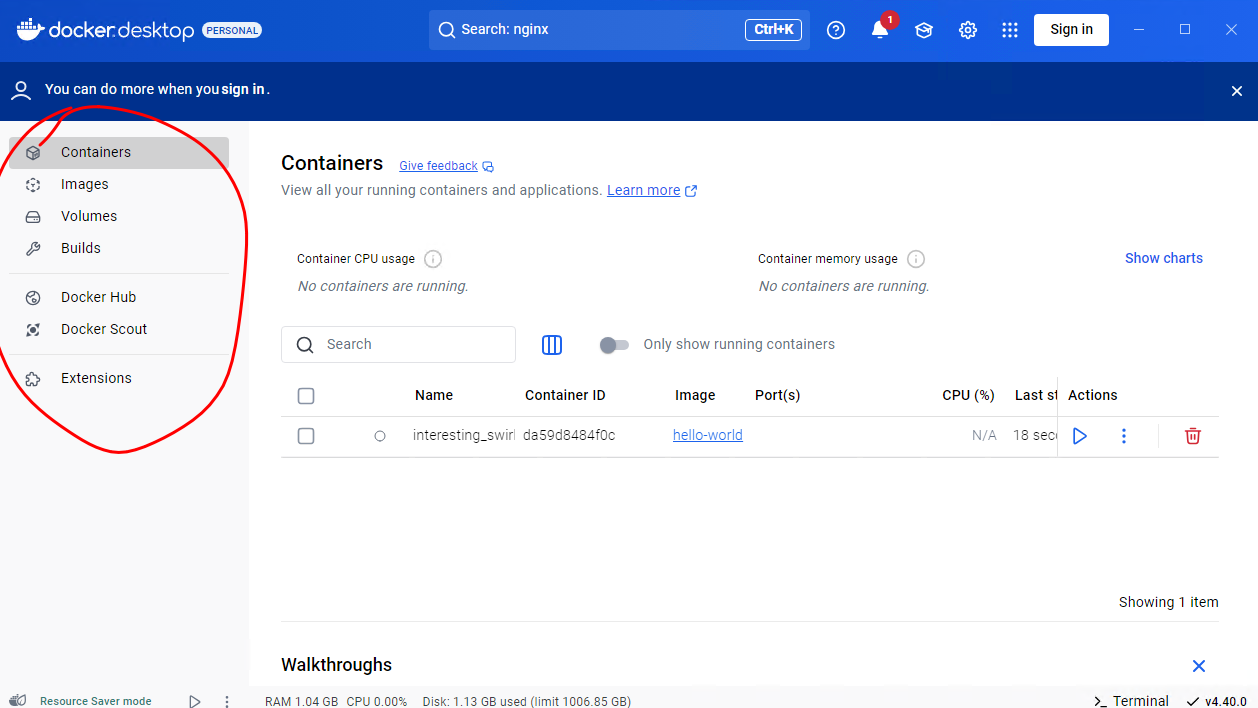Click the Resource Saver mode whale icon
Viewport: 1258px width, 708px height.
18,701
